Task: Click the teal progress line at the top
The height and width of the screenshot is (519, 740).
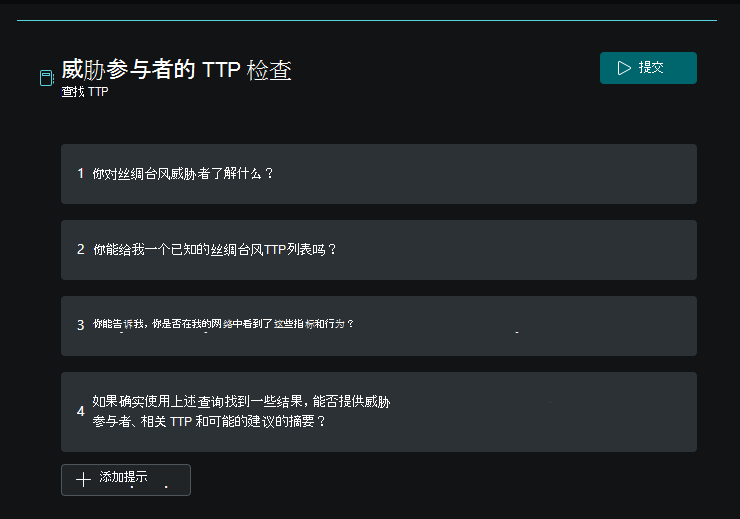Action: pyautogui.click(x=367, y=20)
